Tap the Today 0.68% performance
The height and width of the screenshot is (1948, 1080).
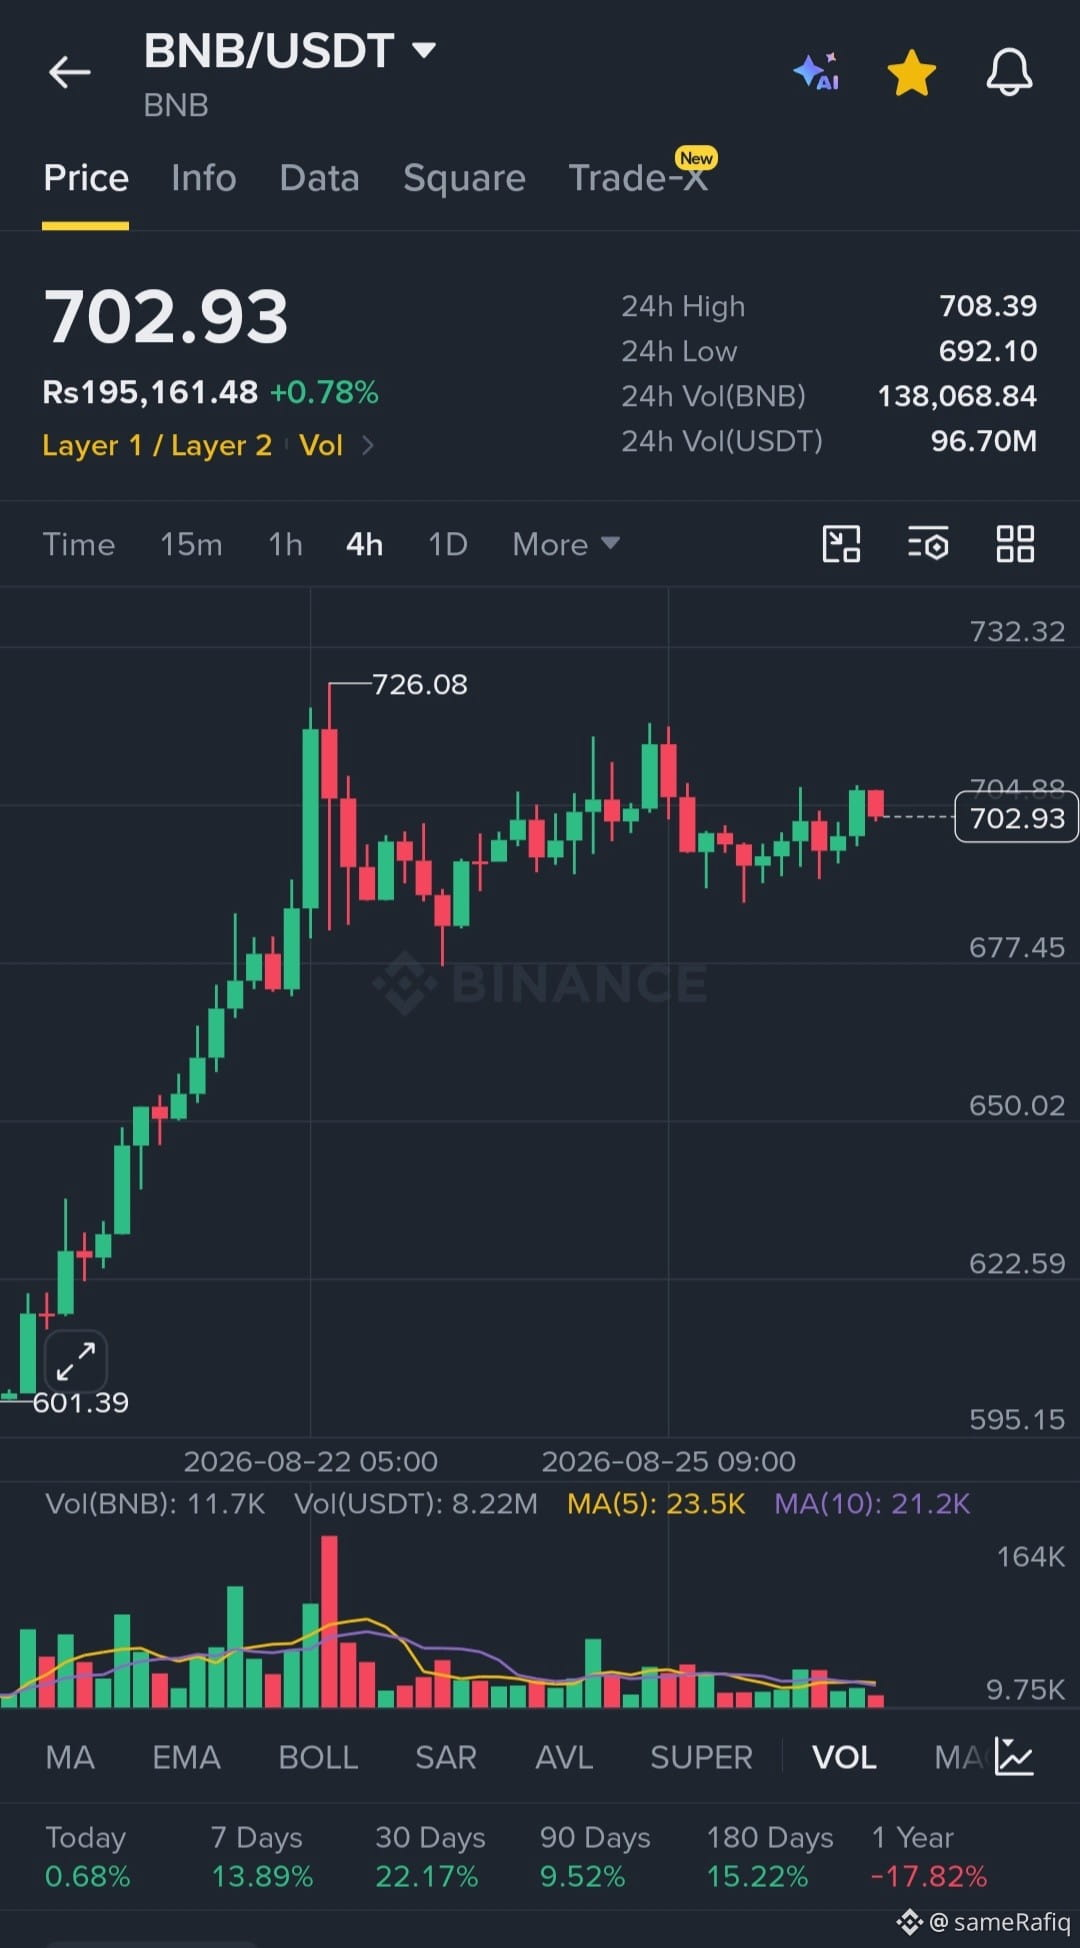click(88, 1857)
